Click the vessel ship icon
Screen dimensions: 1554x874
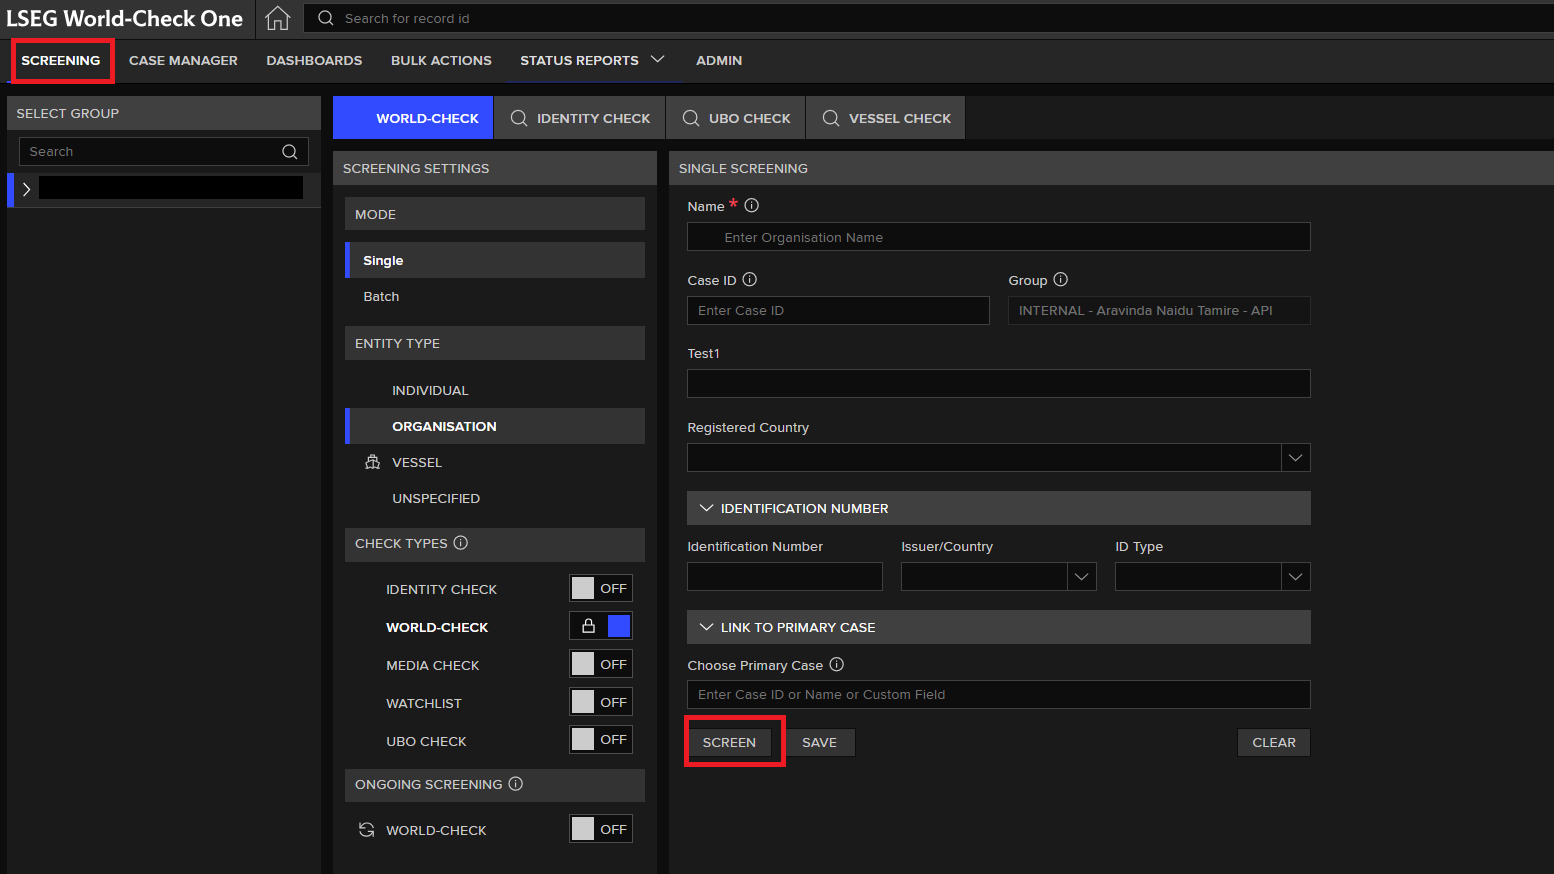click(x=373, y=462)
